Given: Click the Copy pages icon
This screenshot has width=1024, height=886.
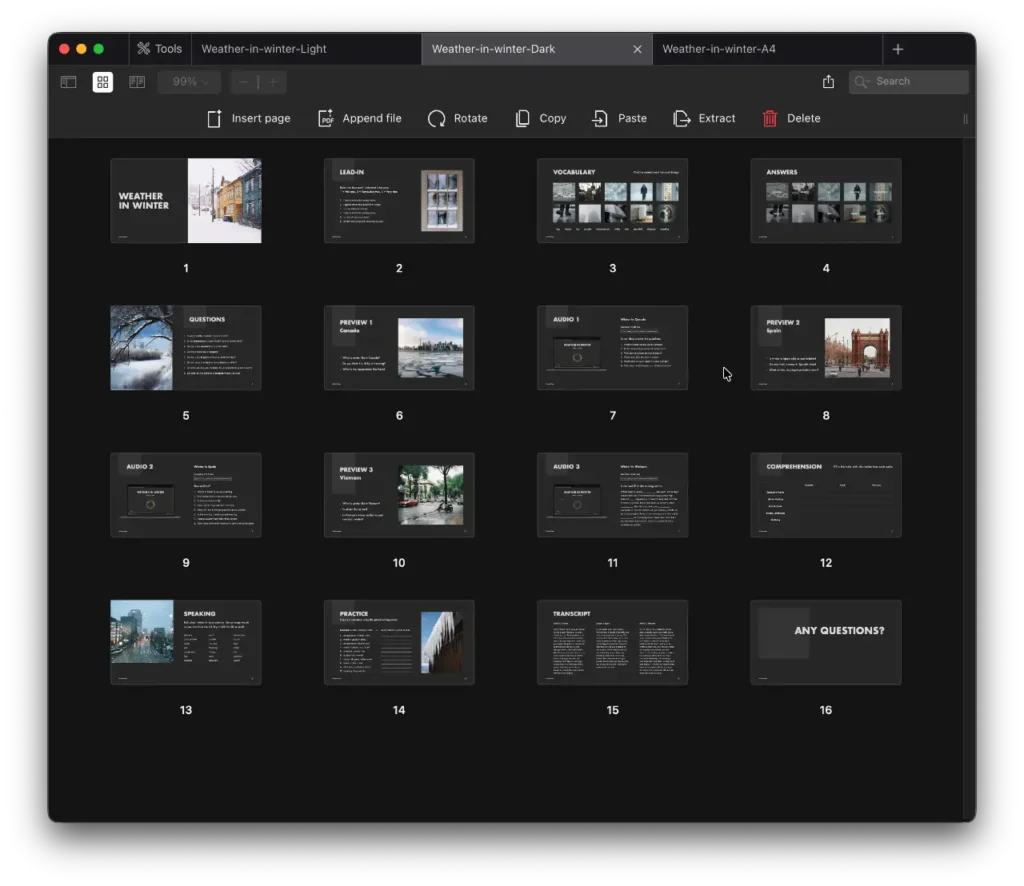Looking at the screenshot, I should 522,118.
